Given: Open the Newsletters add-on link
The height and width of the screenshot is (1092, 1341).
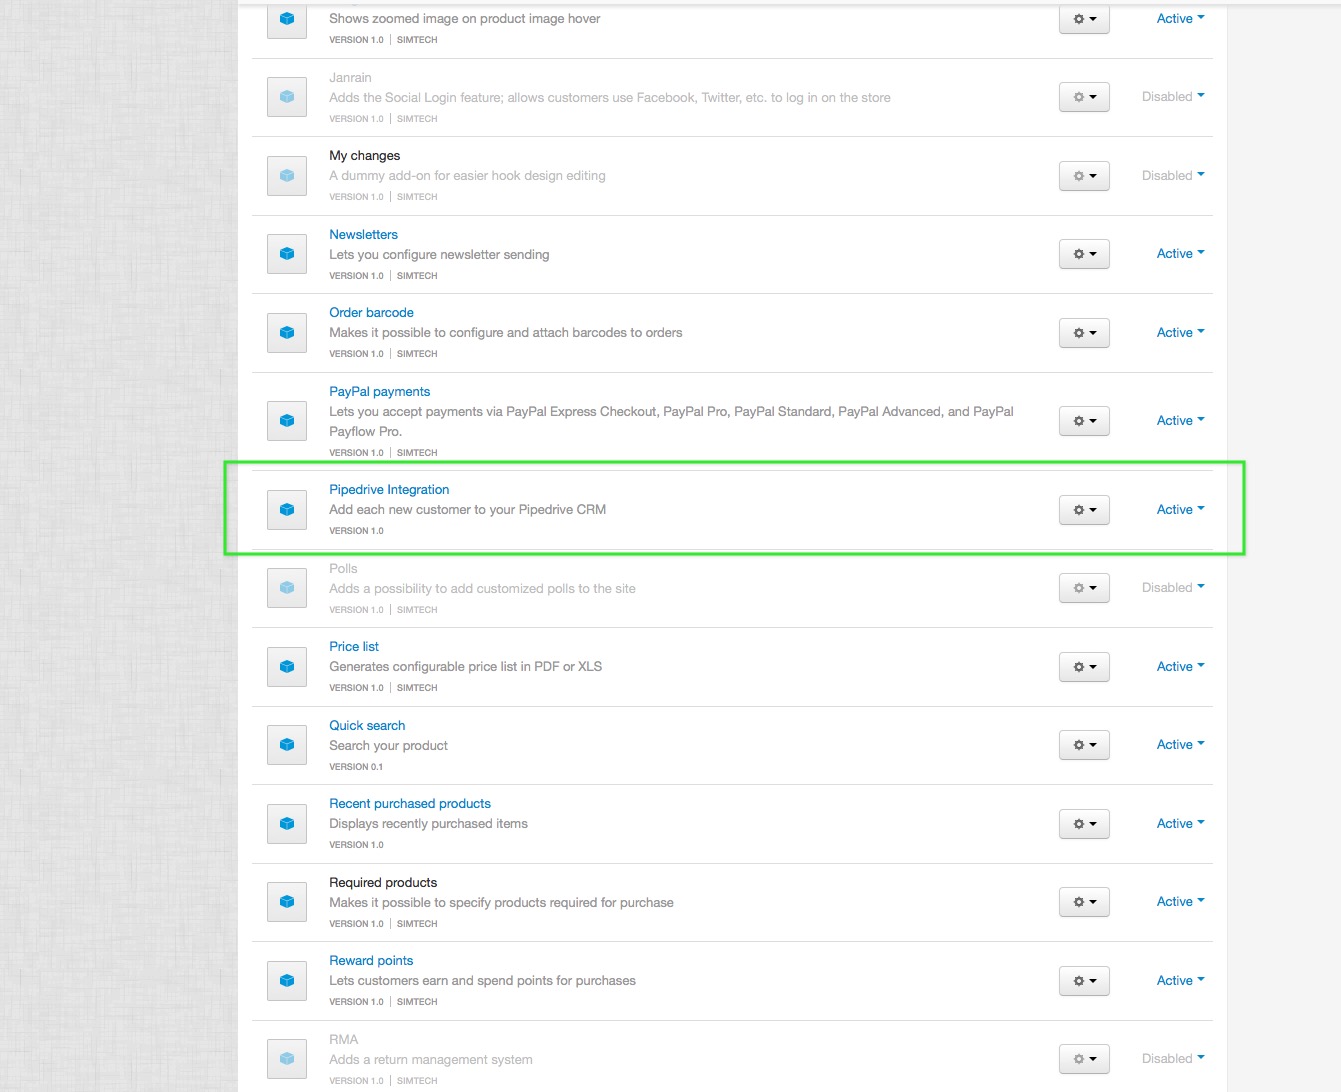Looking at the screenshot, I should point(363,234).
